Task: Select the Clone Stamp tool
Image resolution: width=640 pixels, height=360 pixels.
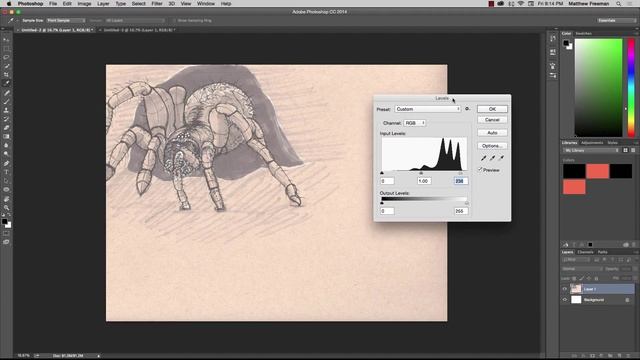Action: tap(6, 110)
